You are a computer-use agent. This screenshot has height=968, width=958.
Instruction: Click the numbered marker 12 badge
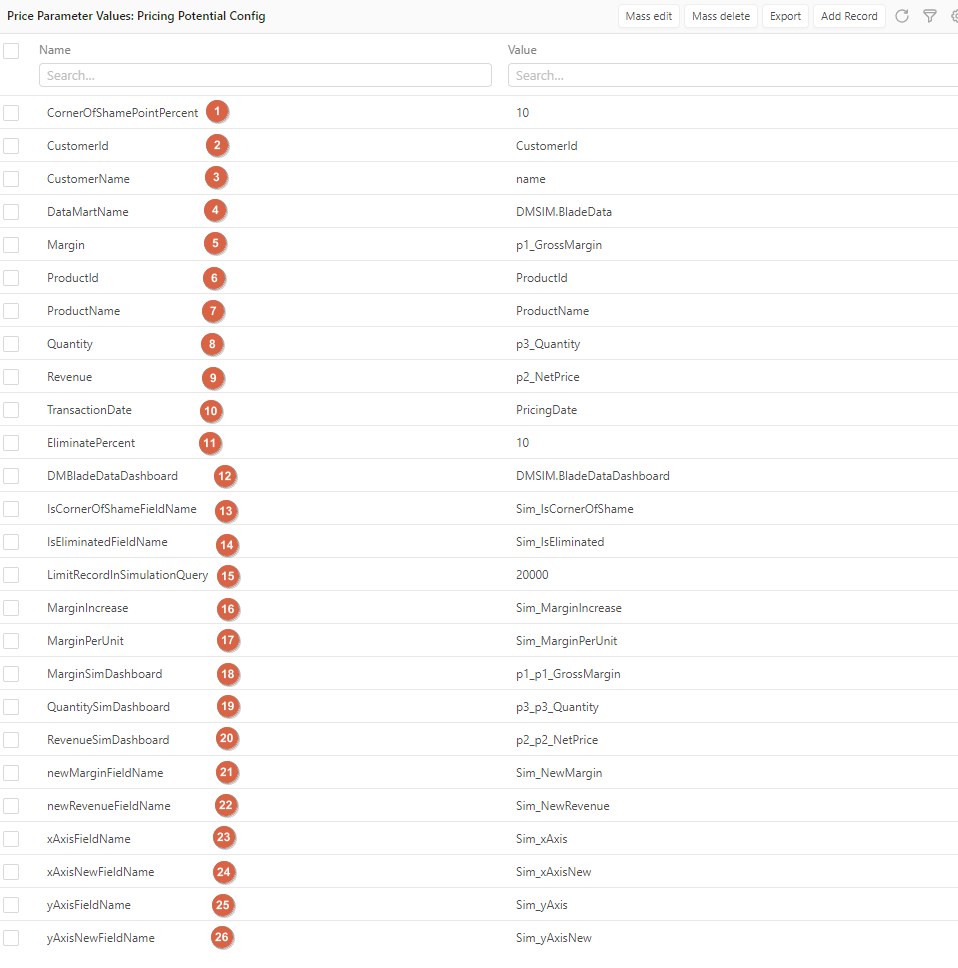225,476
